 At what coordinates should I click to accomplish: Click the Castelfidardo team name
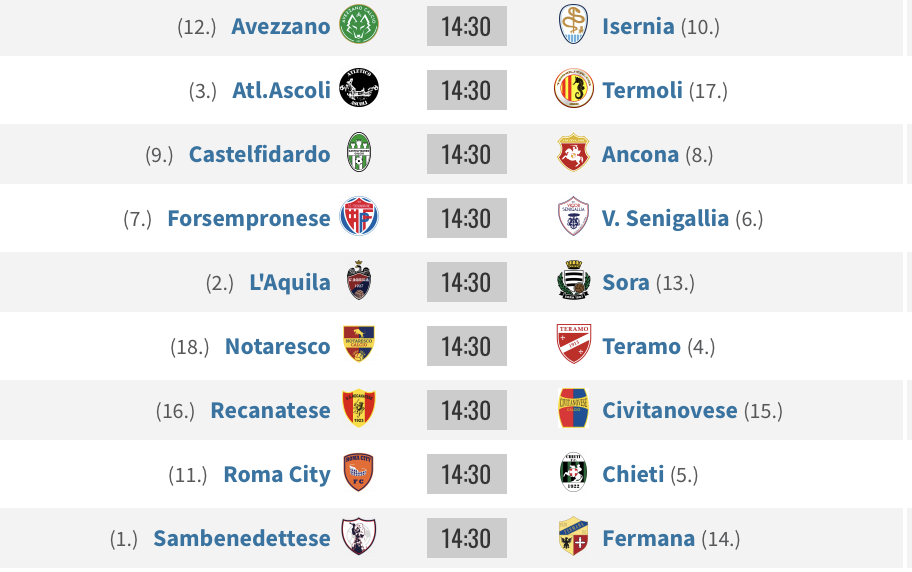(259, 154)
